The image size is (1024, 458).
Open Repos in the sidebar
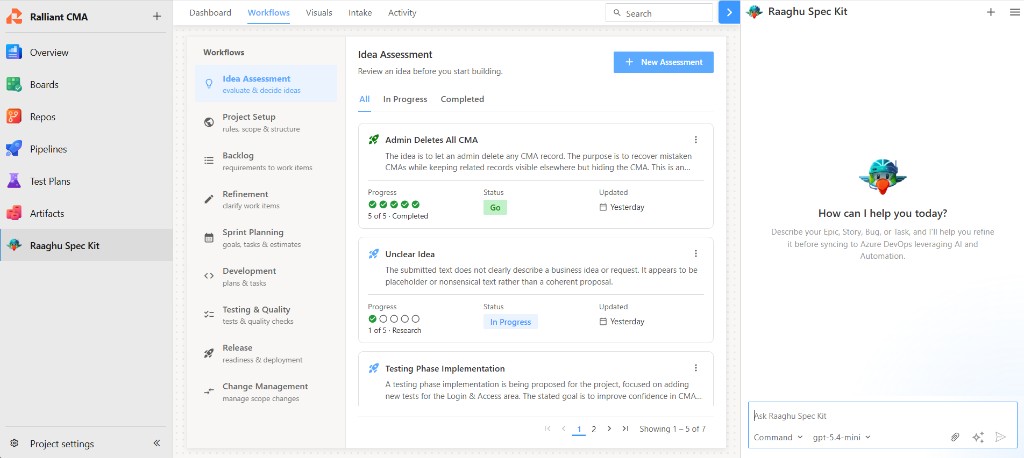point(86,117)
